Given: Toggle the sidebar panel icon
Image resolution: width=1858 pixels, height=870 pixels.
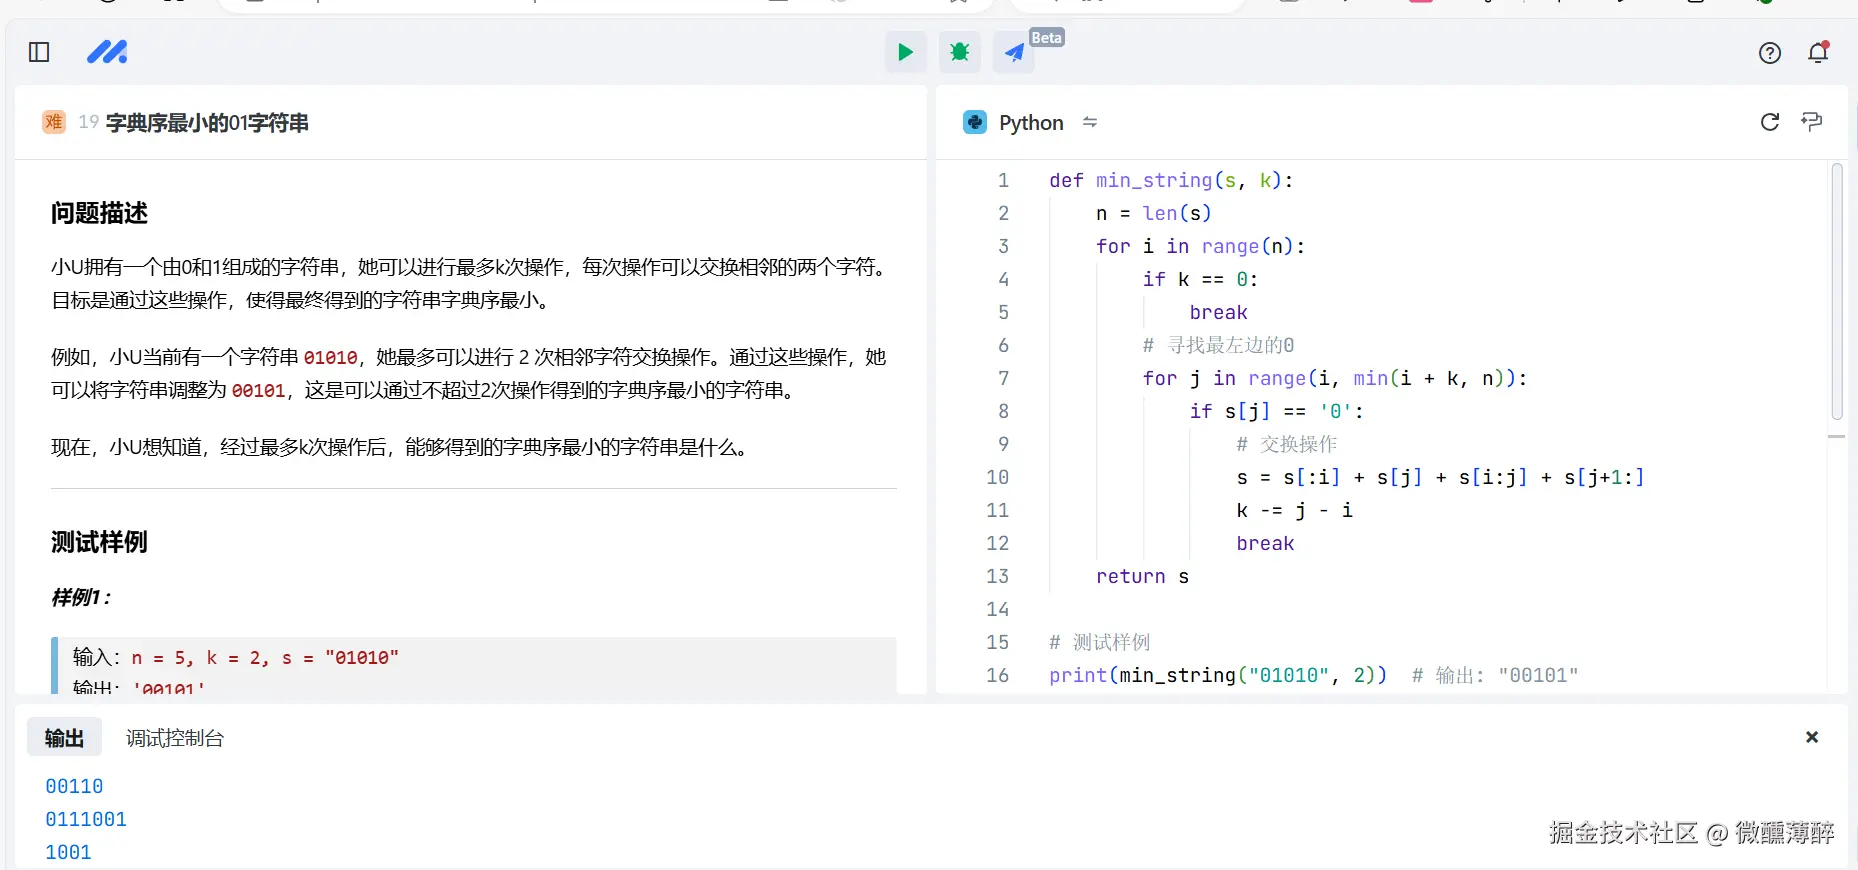Looking at the screenshot, I should click(x=39, y=52).
